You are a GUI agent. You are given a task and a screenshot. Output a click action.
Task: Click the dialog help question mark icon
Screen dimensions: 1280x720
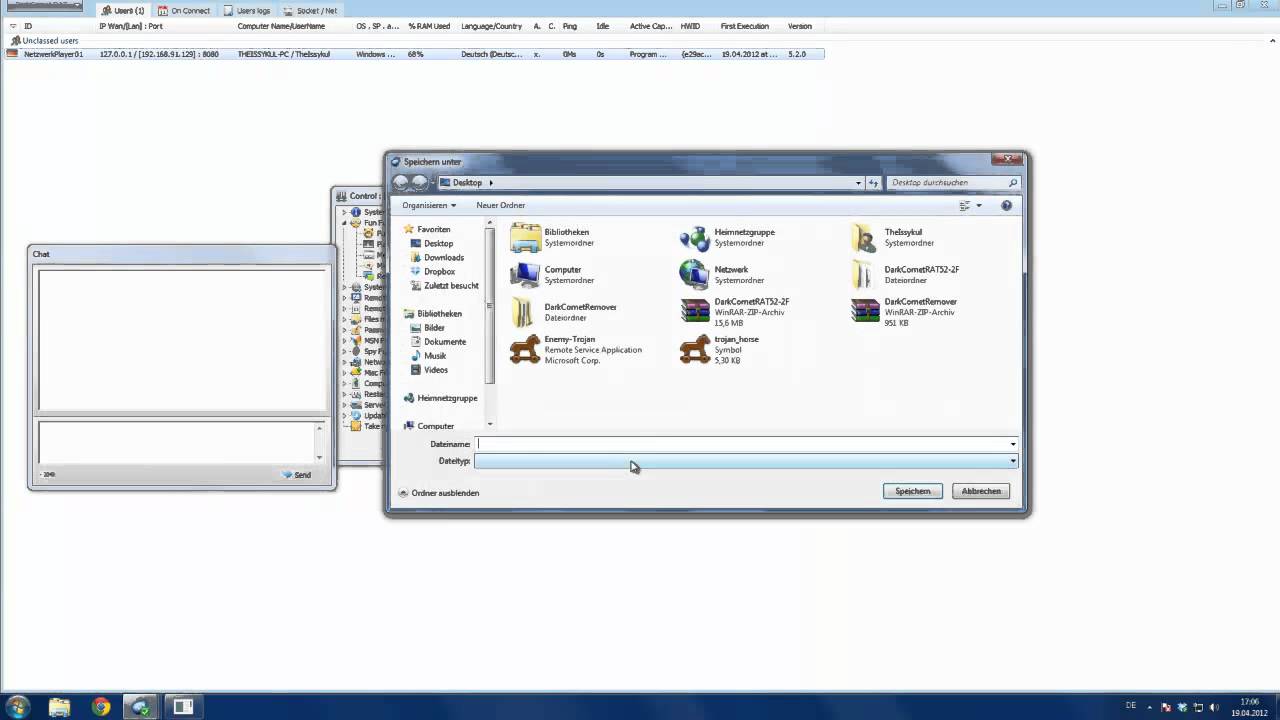click(1006, 205)
